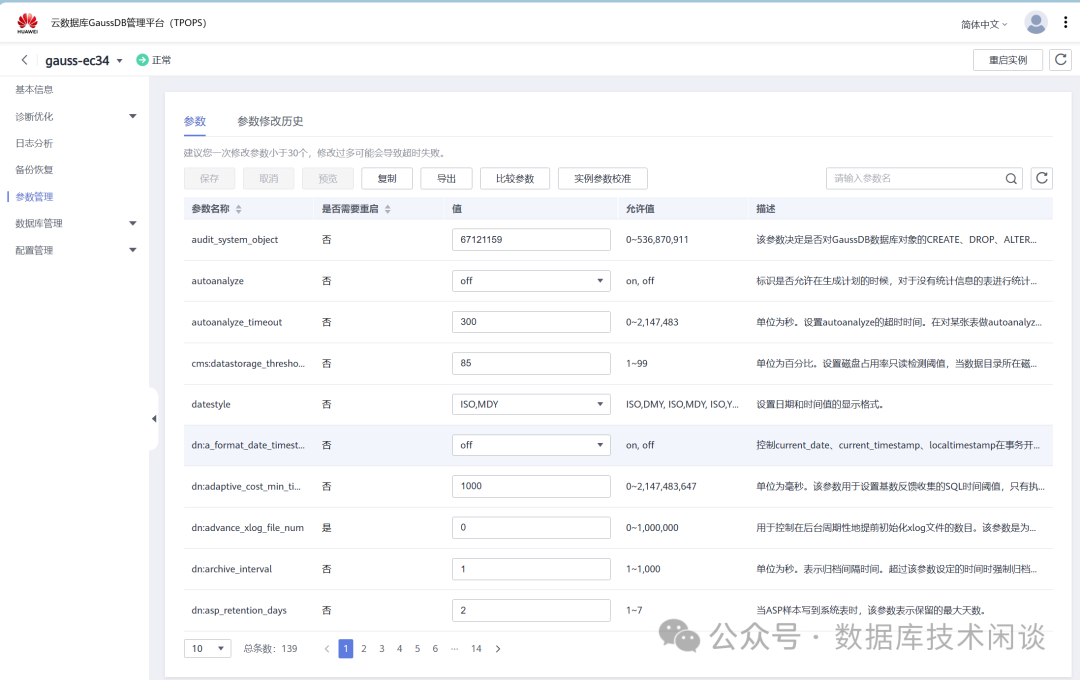
Task: Open the 简体中文 language dropdown
Action: tap(984, 24)
